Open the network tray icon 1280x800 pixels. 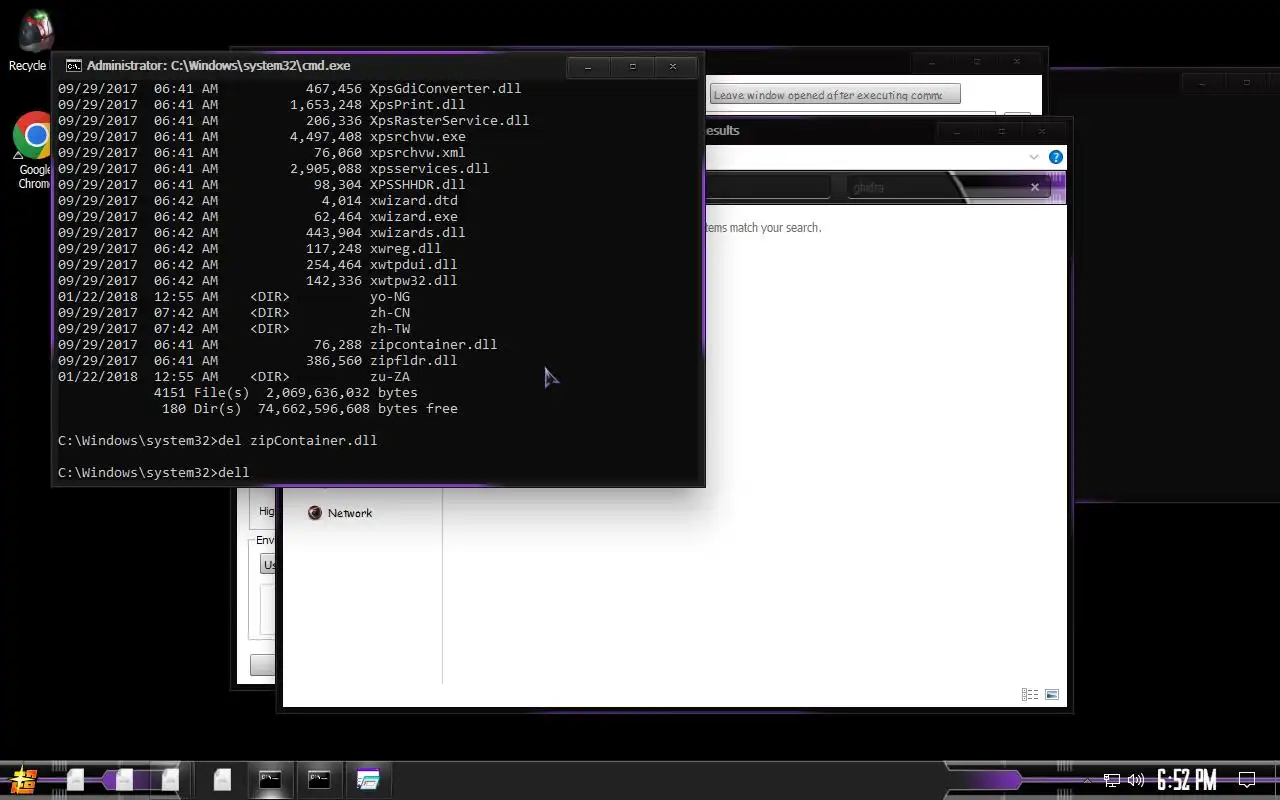point(1112,780)
